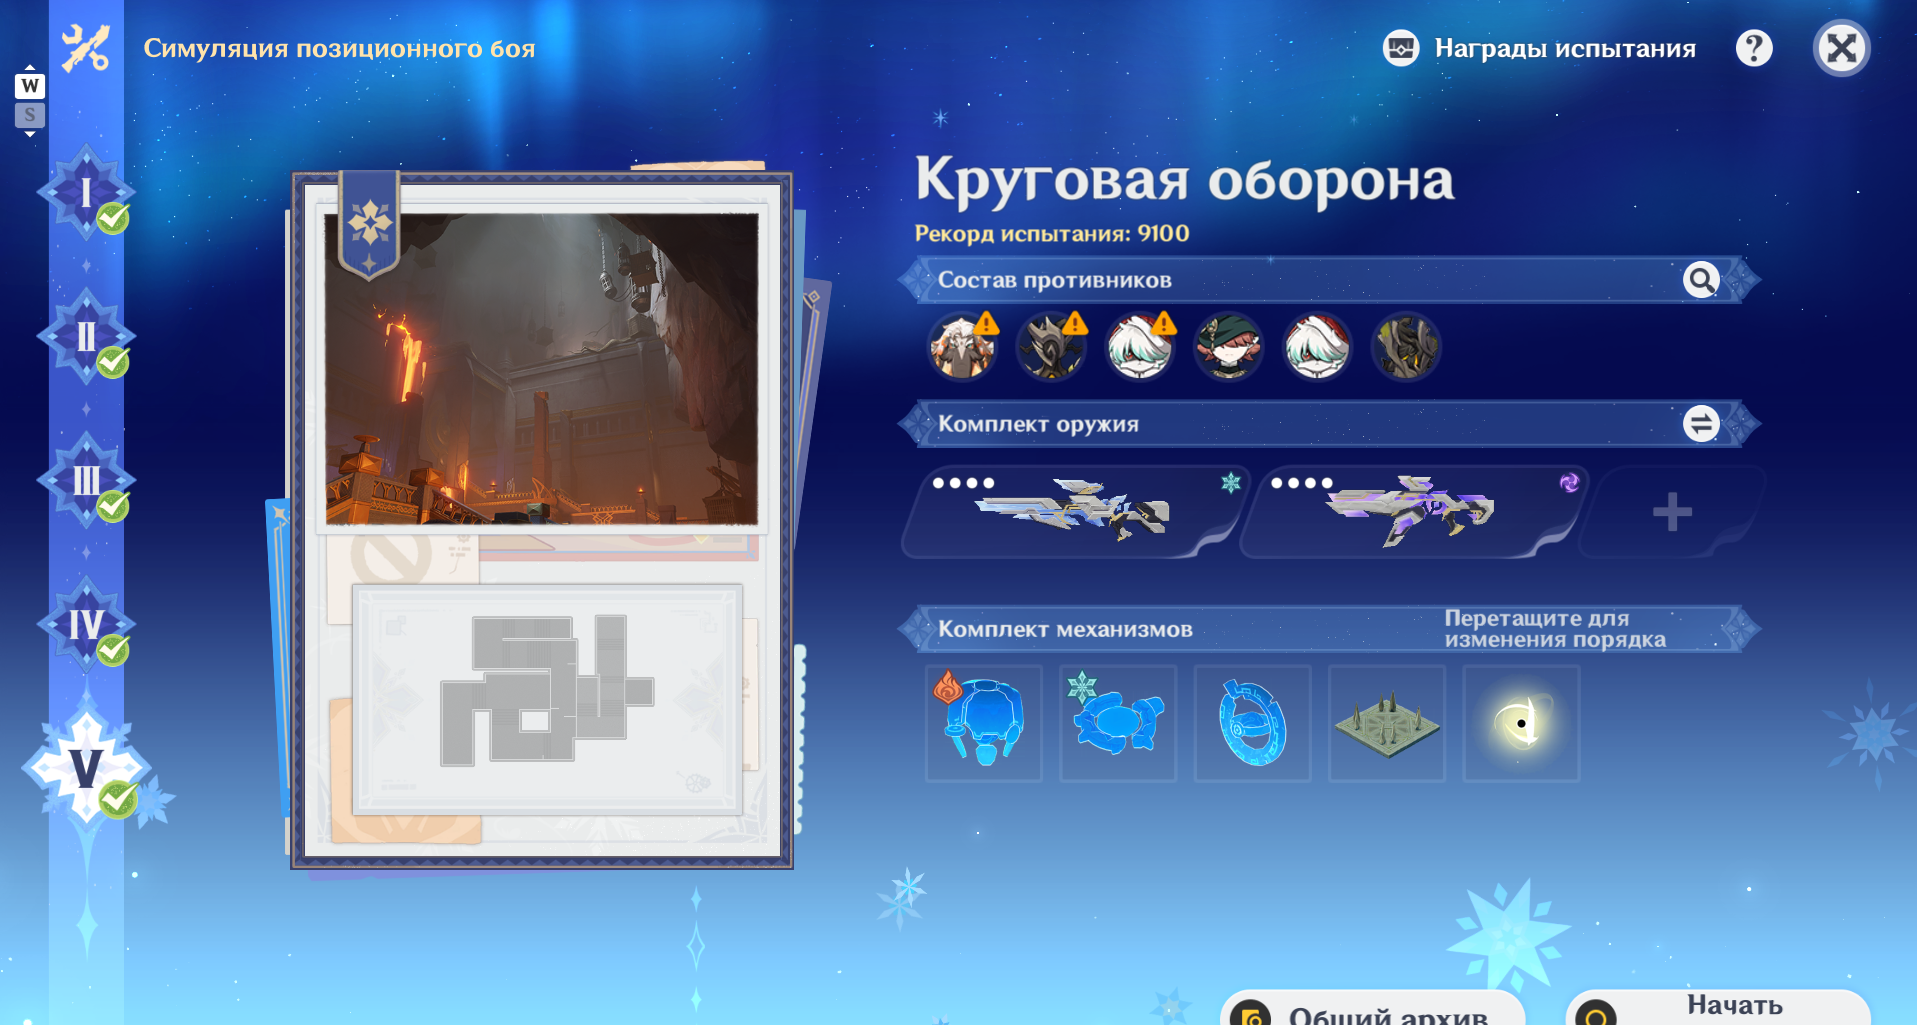
Task: Switch to stage IV tab
Action: [x=86, y=625]
